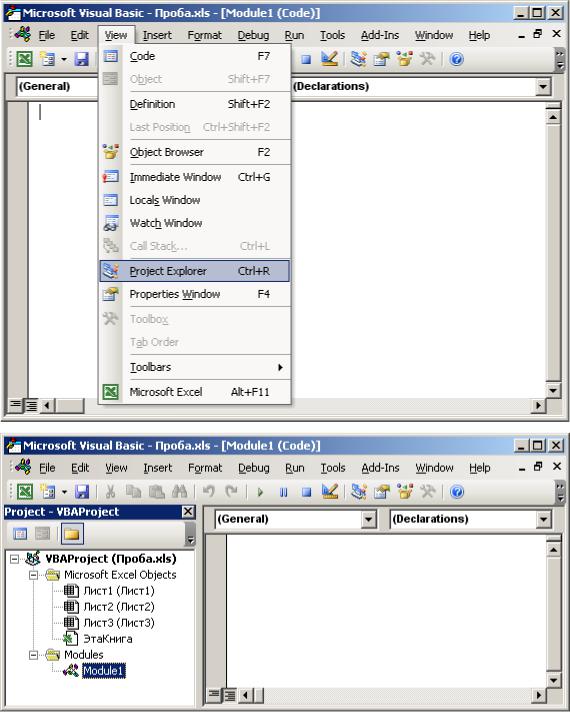Click Undo arrow in the Project-panel window toolbar
The height and width of the screenshot is (712, 570).
pyautogui.click(x=208, y=492)
